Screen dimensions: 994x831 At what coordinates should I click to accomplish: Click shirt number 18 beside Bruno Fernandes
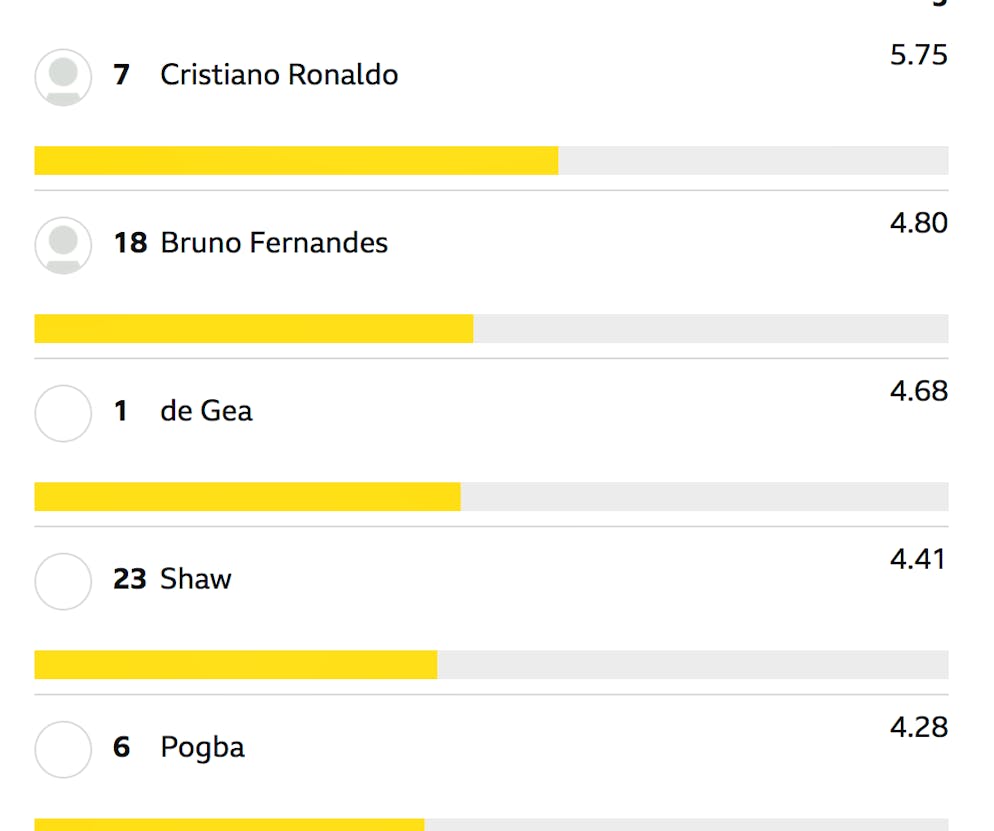tap(130, 243)
